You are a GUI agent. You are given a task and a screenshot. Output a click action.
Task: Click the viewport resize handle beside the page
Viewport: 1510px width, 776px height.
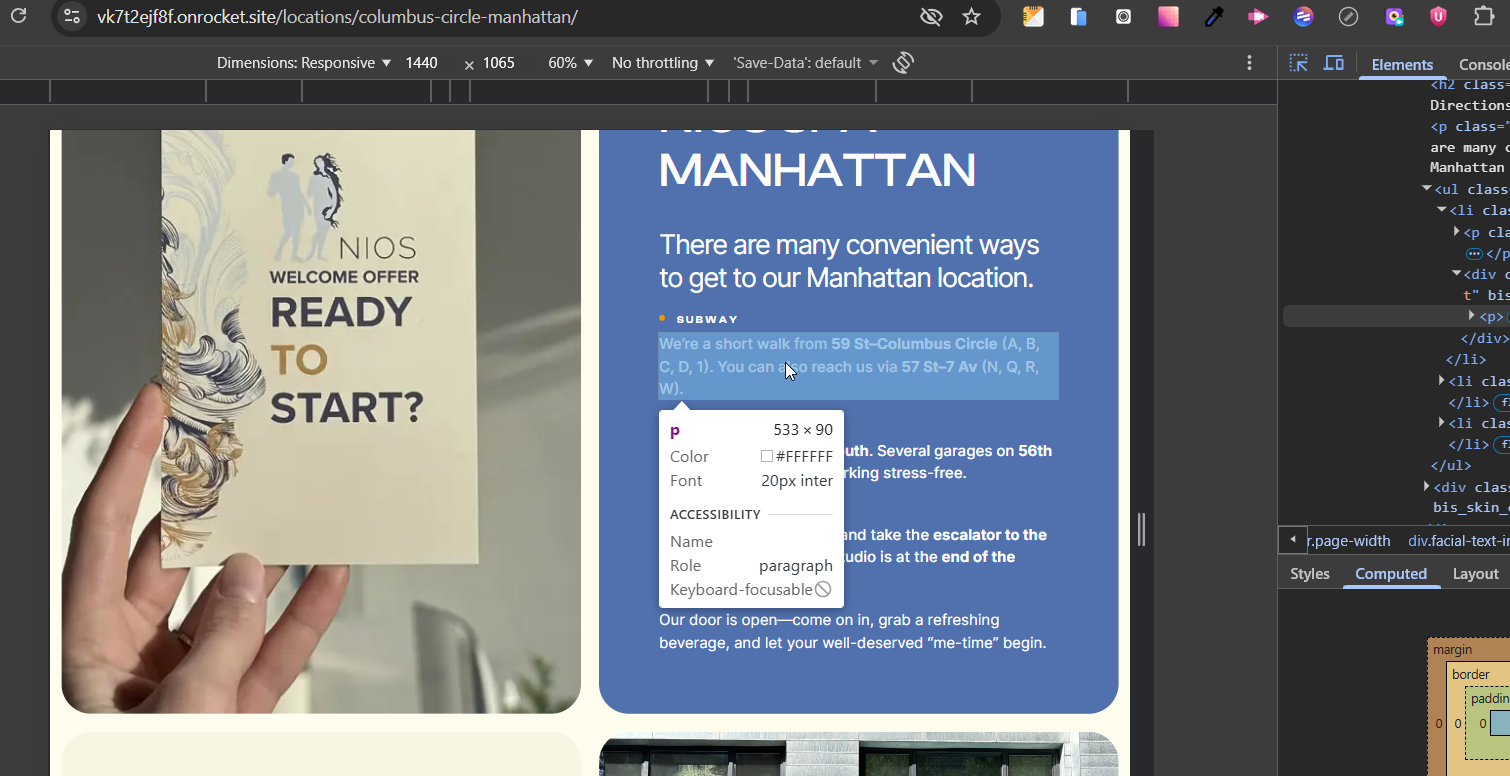1141,529
